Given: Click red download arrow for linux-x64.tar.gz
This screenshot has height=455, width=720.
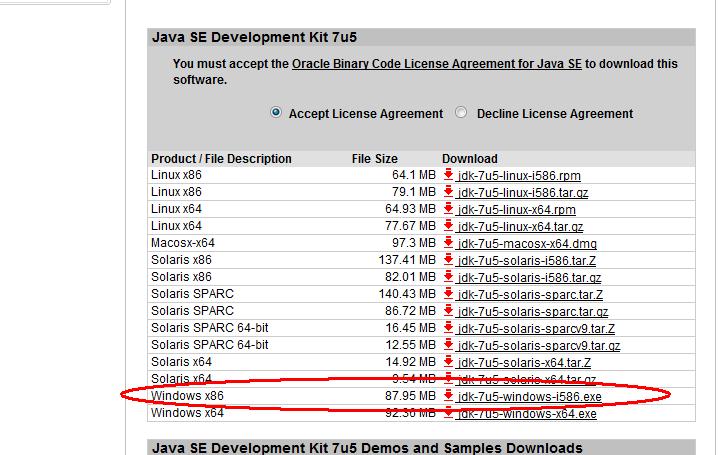Looking at the screenshot, I should (x=449, y=225).
